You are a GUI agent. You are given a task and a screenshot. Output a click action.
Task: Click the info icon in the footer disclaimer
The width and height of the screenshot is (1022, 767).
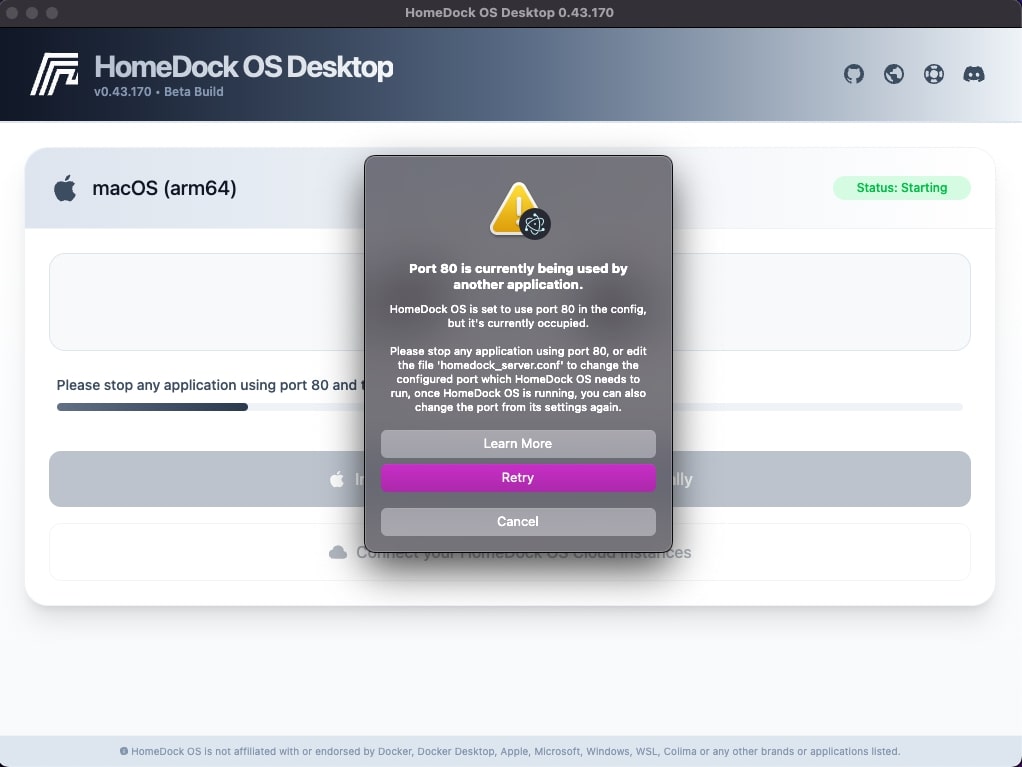[x=124, y=751]
